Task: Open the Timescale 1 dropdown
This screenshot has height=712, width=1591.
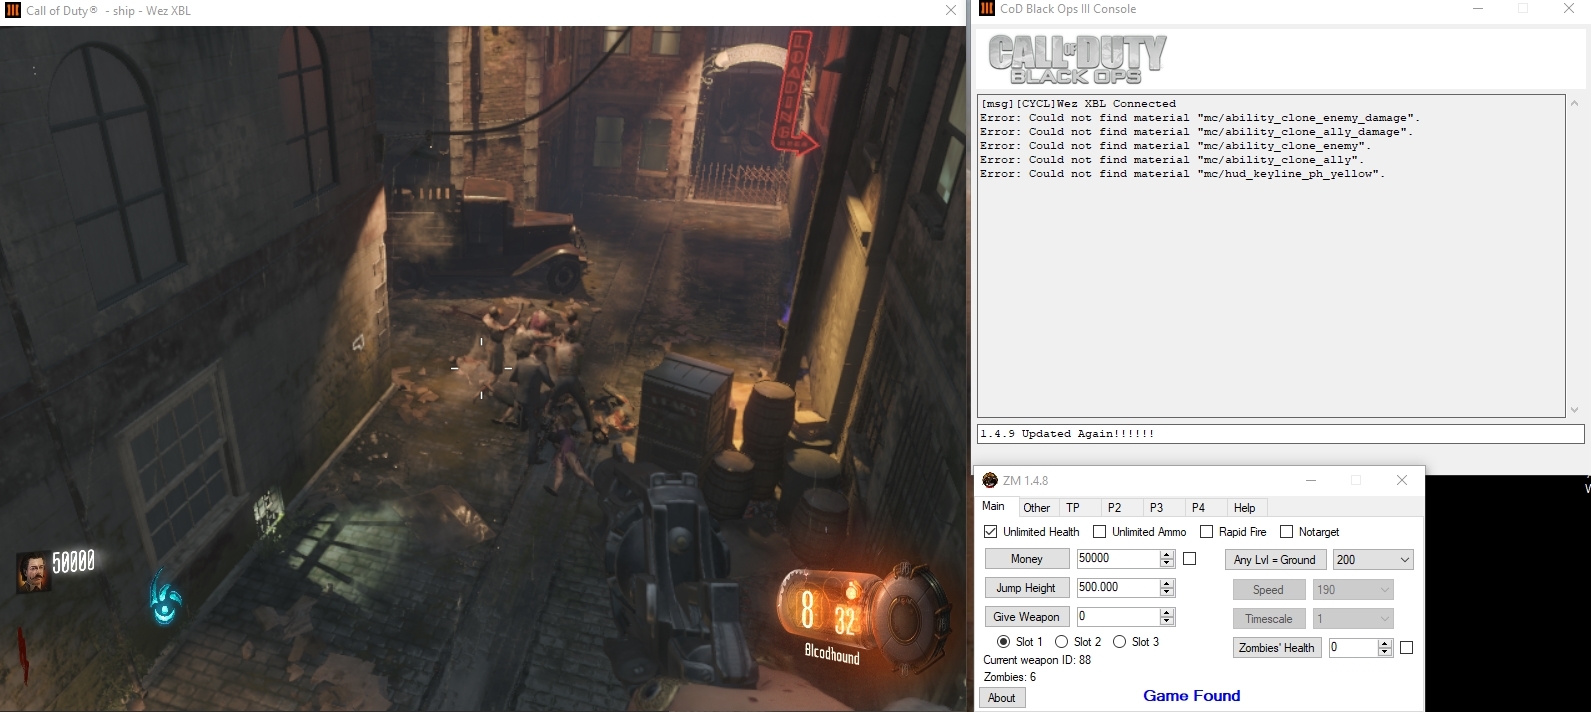Action: point(1353,619)
